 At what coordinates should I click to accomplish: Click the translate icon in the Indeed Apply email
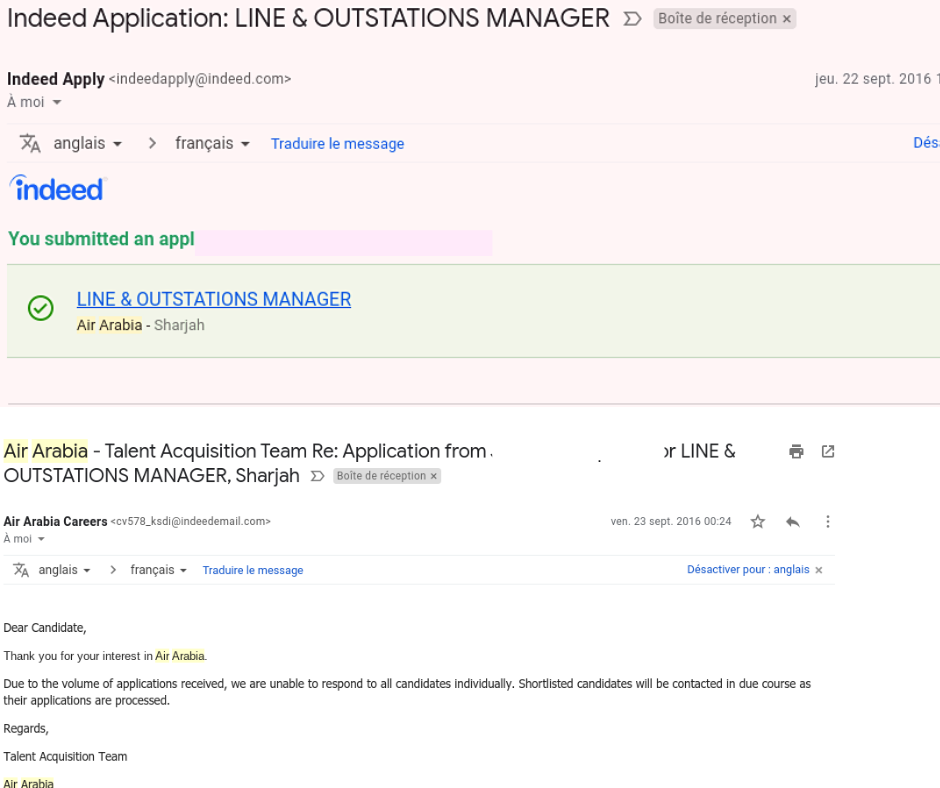pos(30,143)
